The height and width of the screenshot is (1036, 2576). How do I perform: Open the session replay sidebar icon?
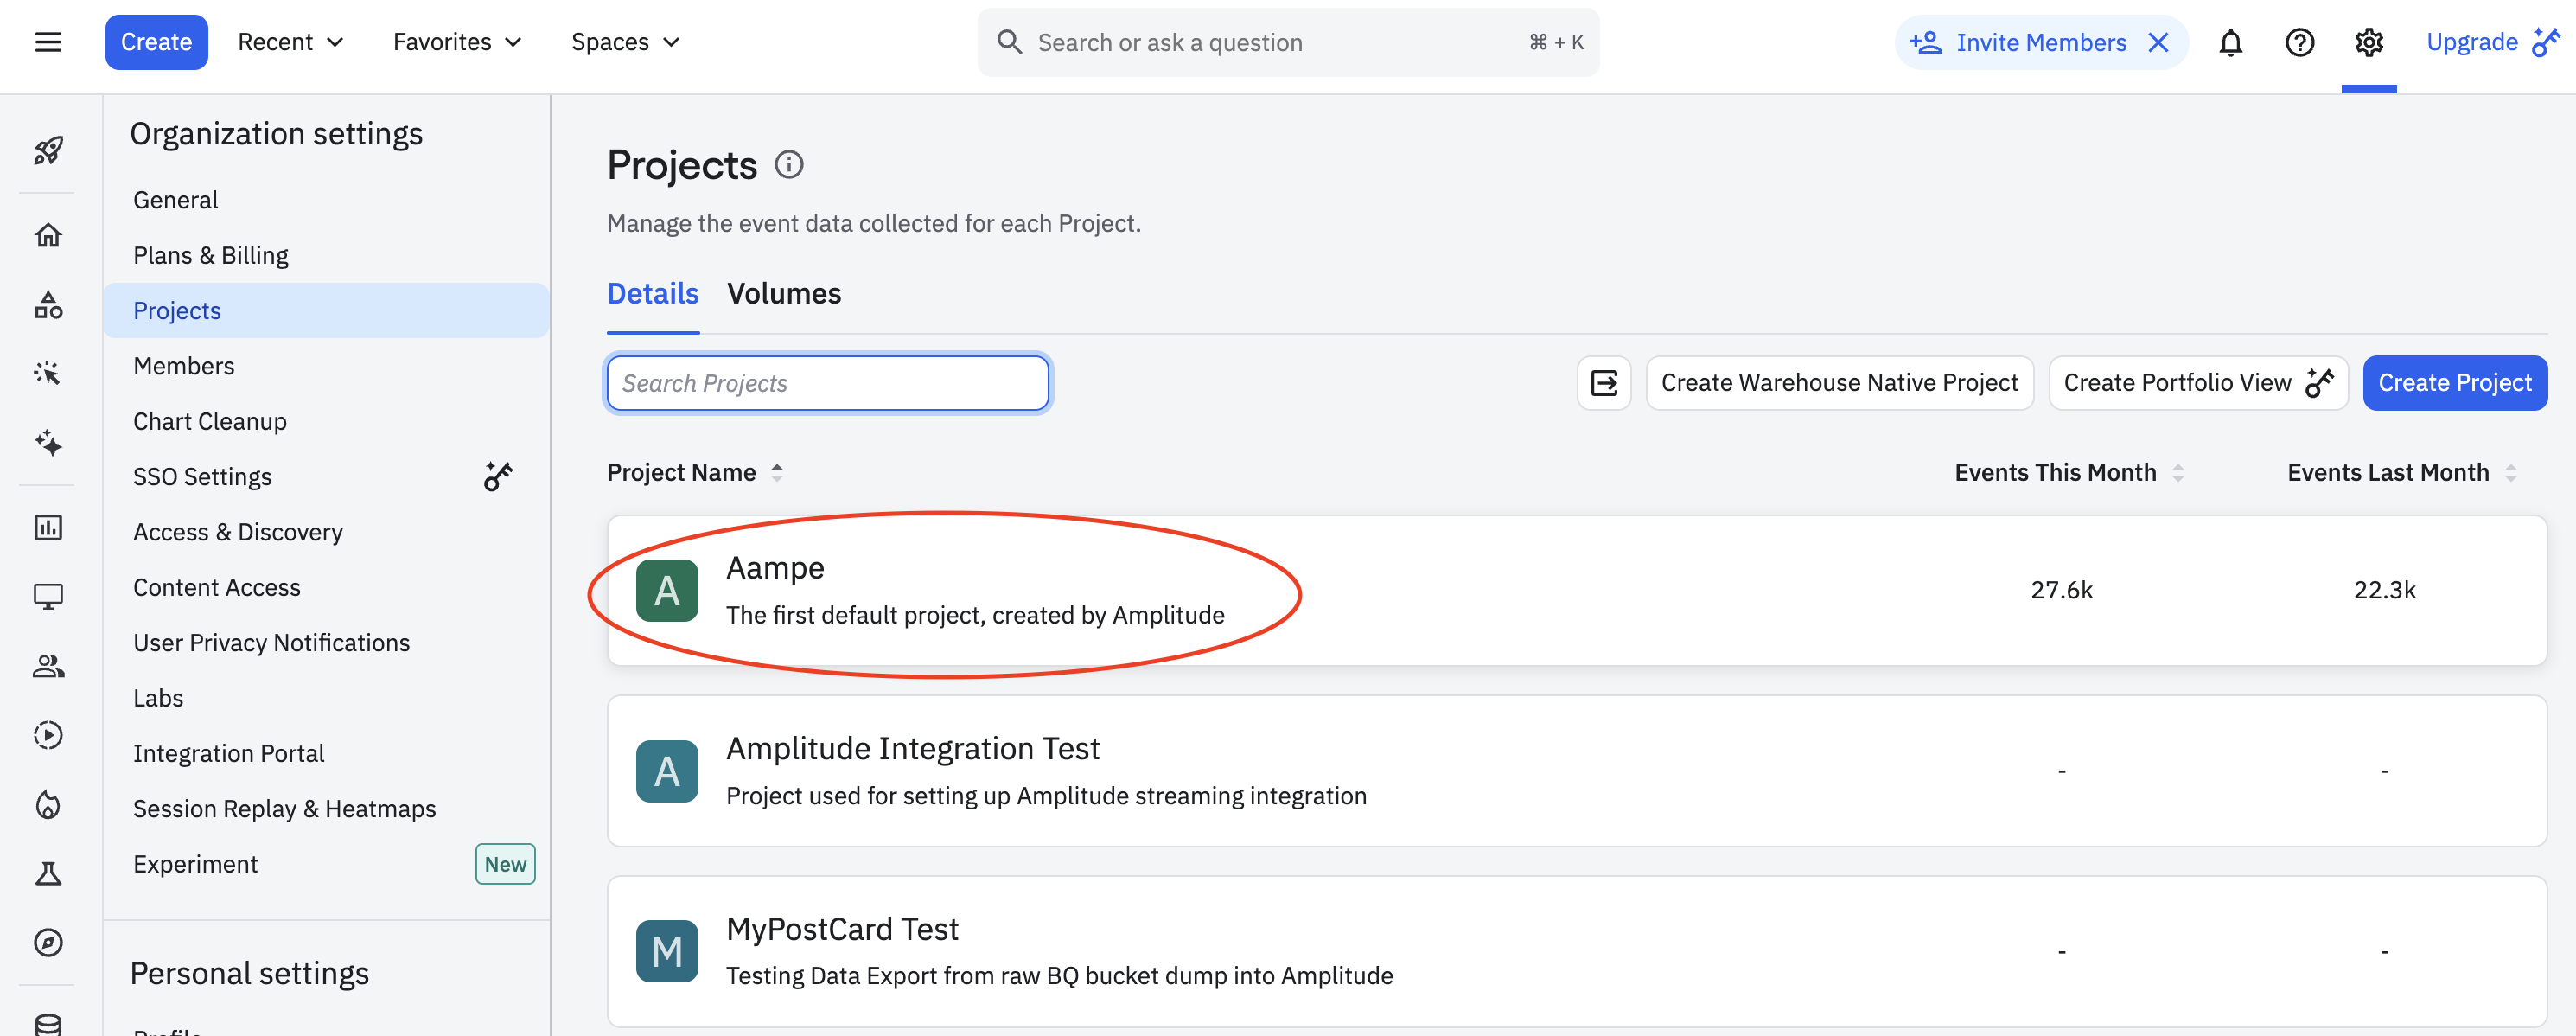[48, 735]
